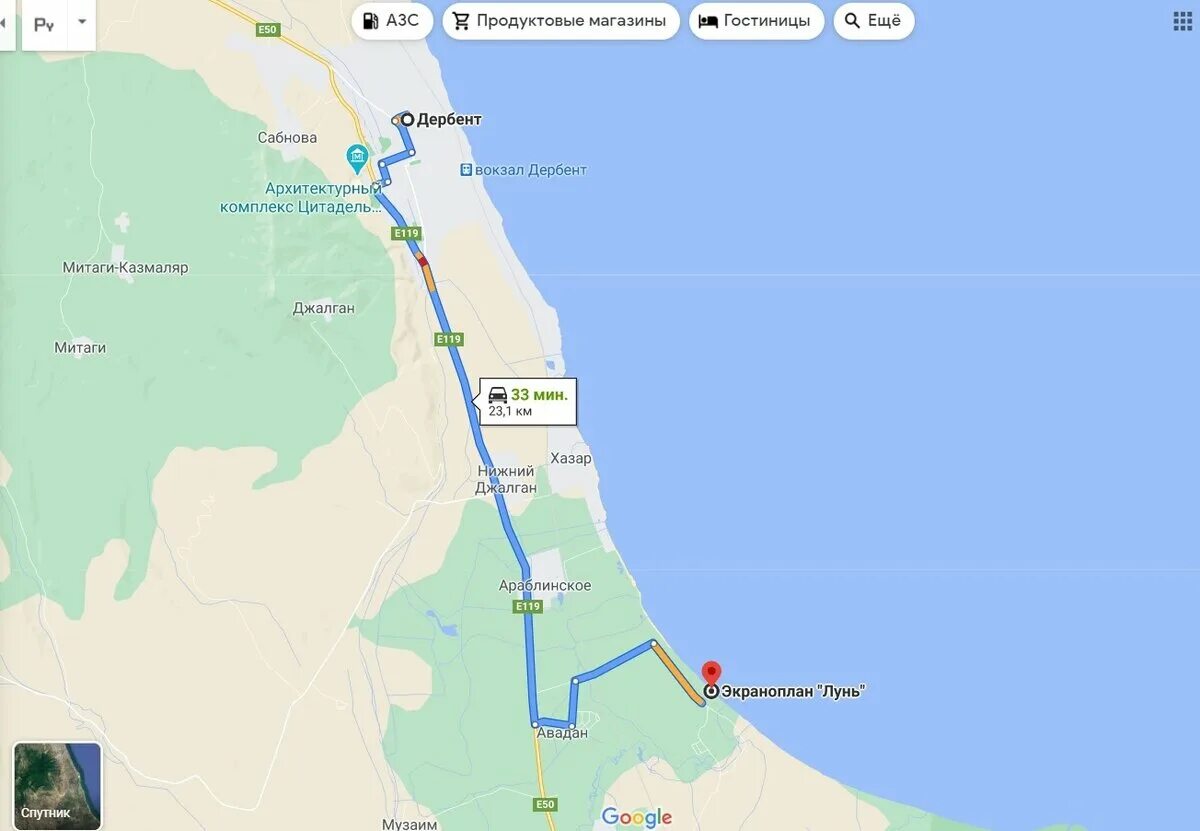1200x831 pixels.
Task: Click the Авадан village label
Action: click(563, 733)
